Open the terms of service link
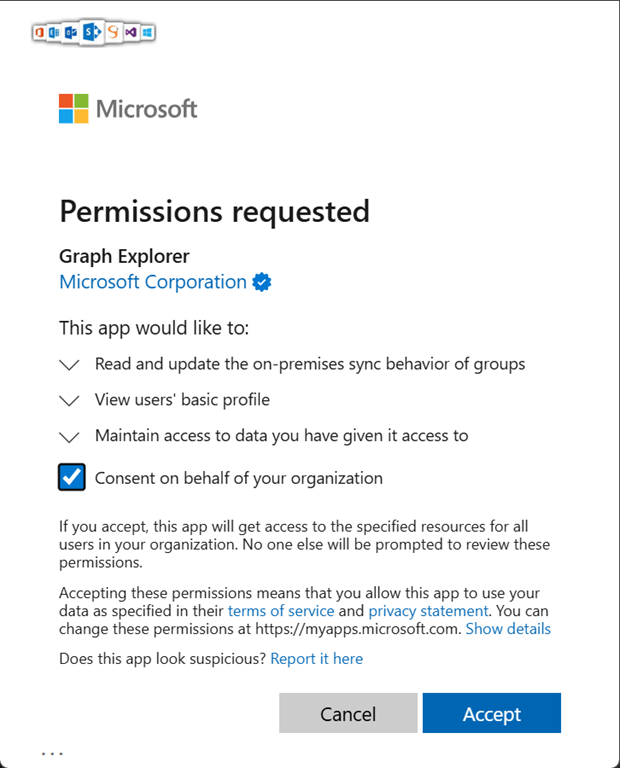The image size is (620, 768). coord(280,610)
